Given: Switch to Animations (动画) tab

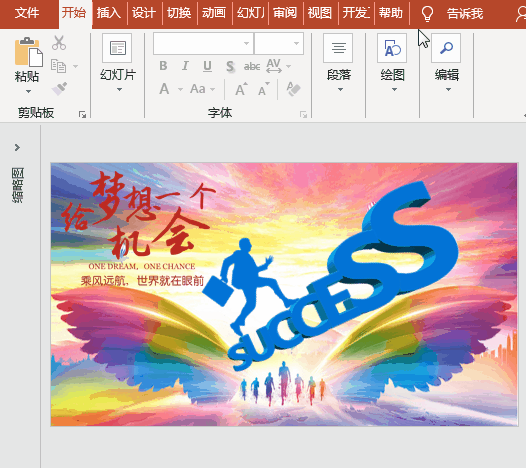Looking at the screenshot, I should point(214,13).
